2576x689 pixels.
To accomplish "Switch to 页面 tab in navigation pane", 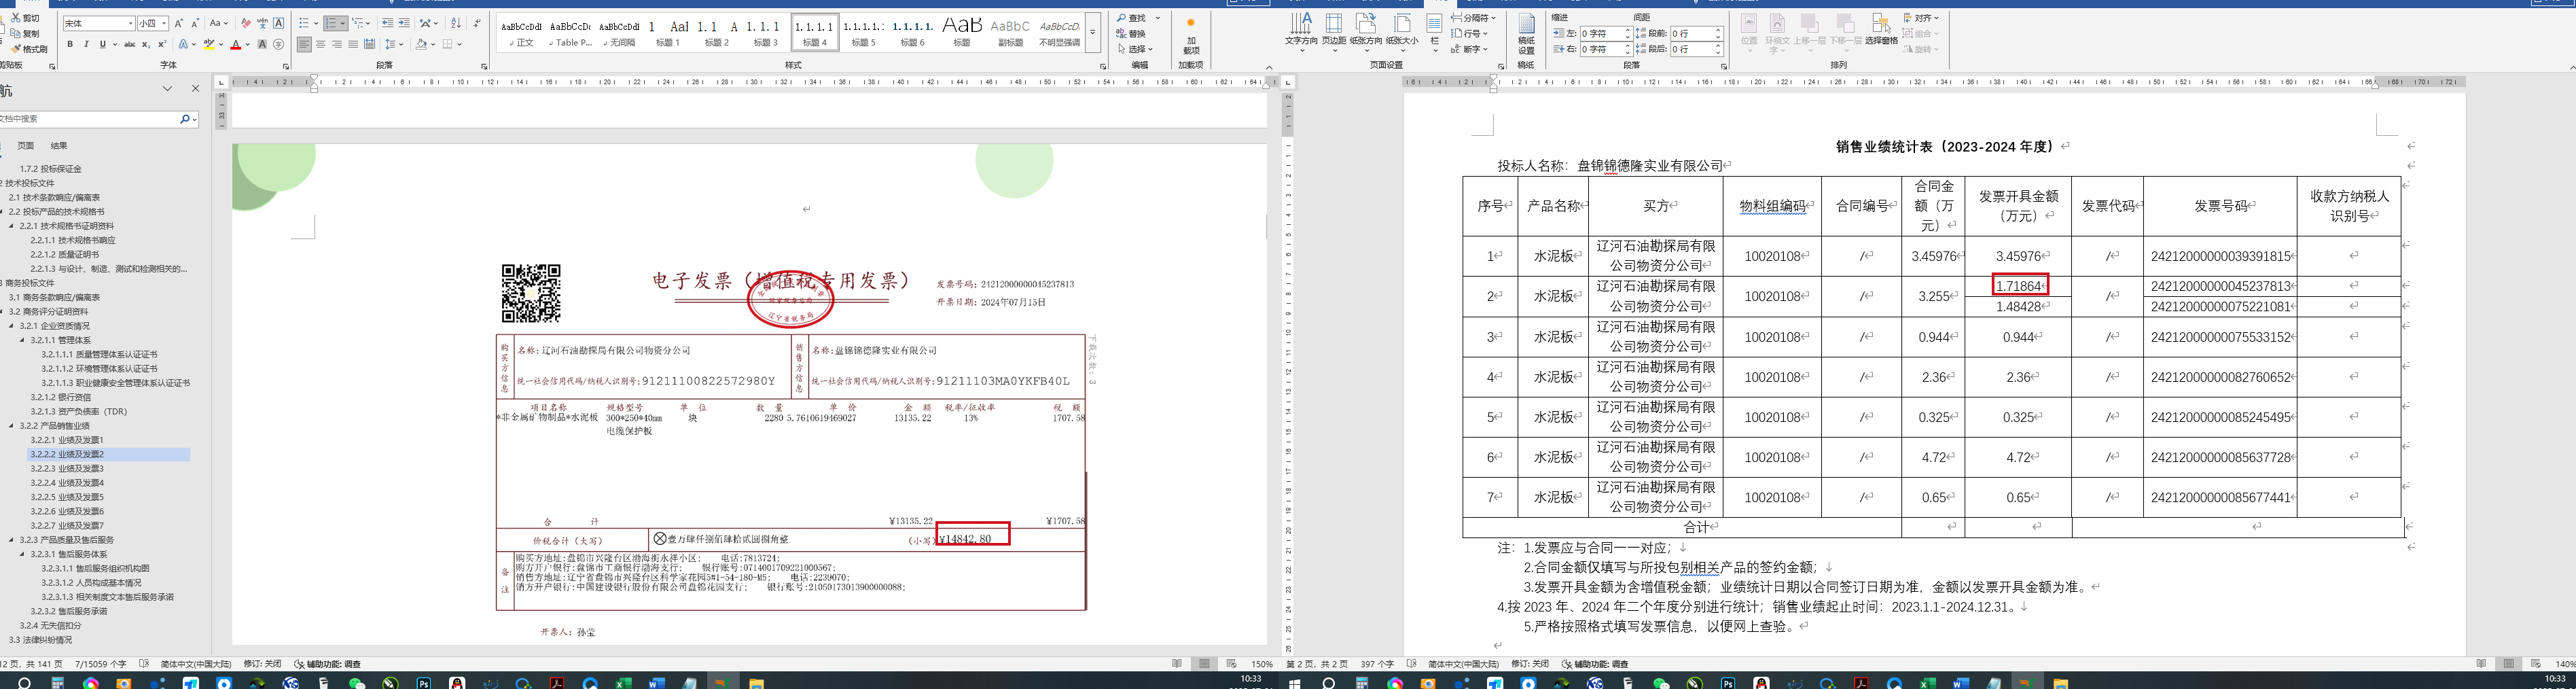I will (26, 146).
